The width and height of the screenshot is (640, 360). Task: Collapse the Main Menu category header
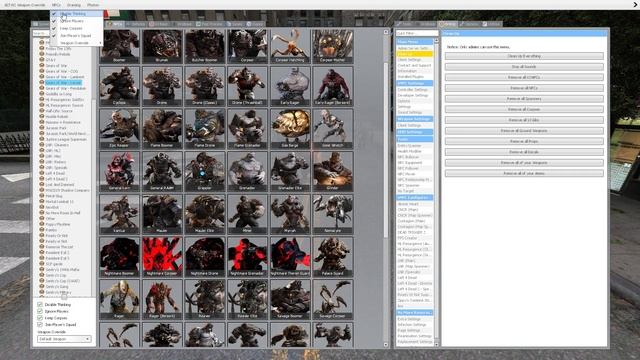pos(415,42)
